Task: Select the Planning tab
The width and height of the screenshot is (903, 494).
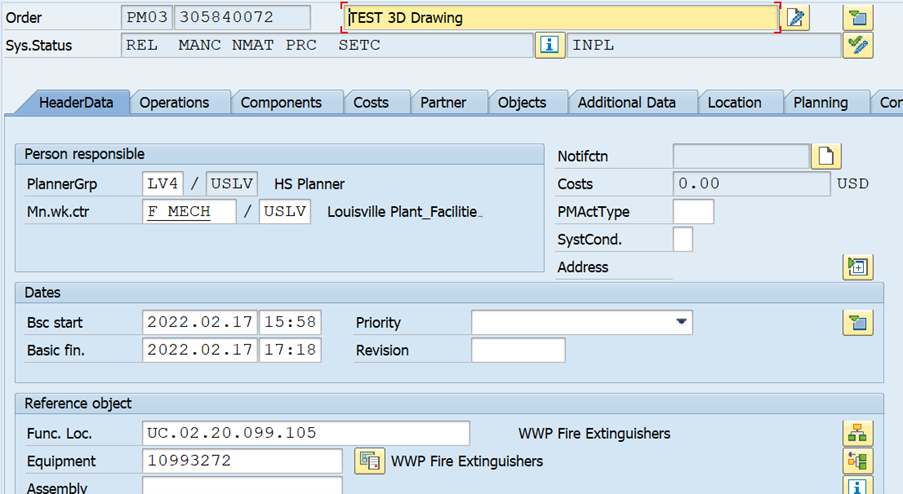Action: 820,102
